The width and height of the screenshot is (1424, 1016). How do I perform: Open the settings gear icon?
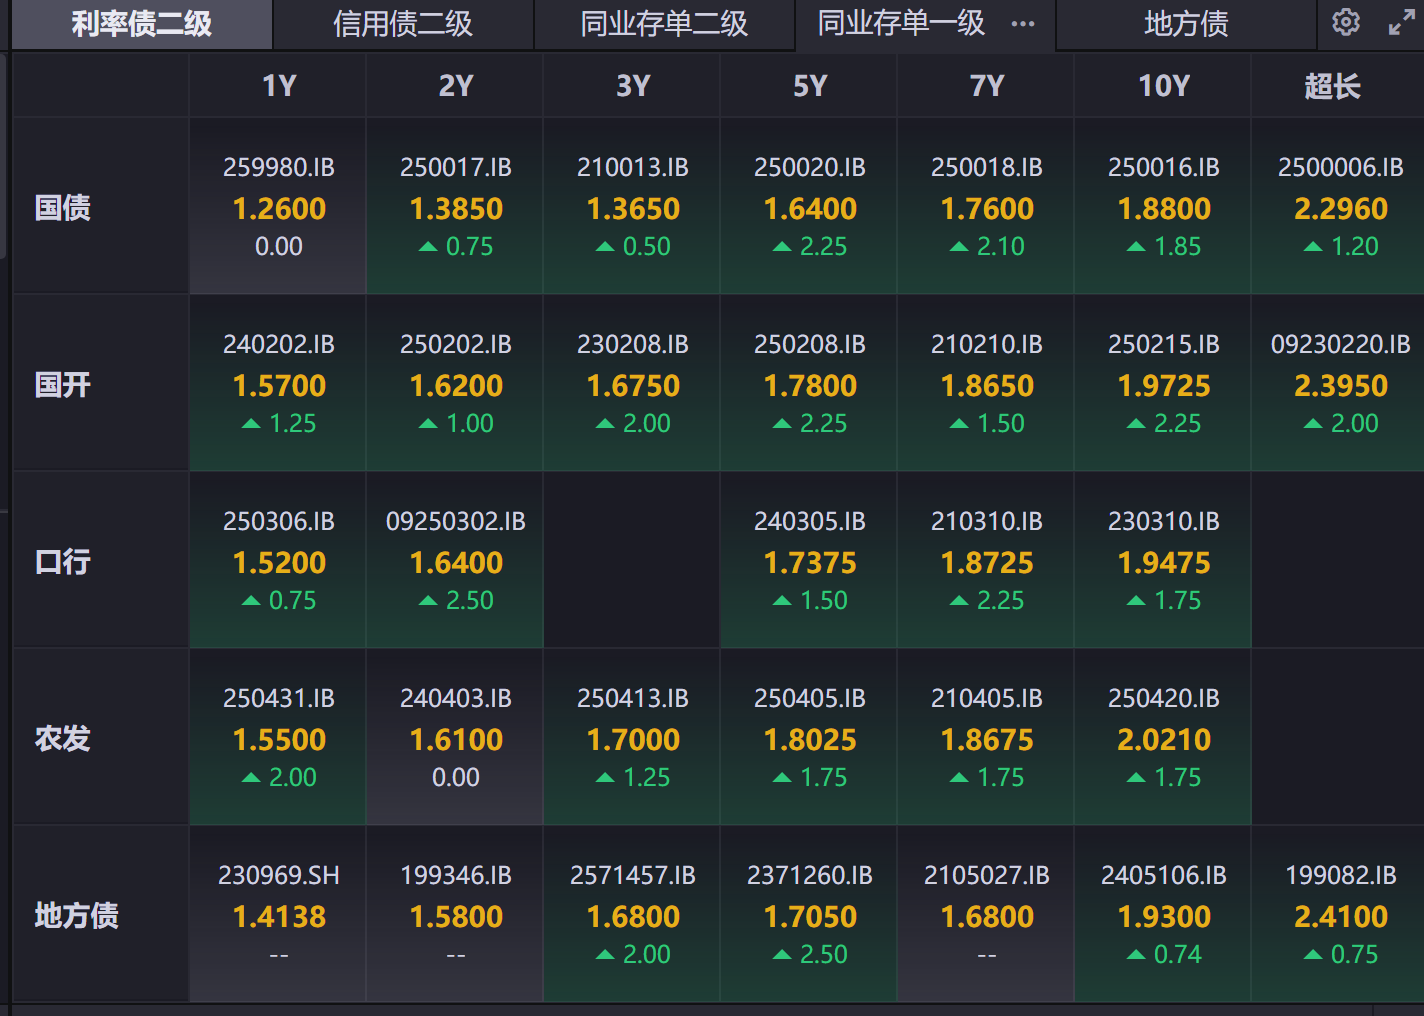tap(1346, 22)
